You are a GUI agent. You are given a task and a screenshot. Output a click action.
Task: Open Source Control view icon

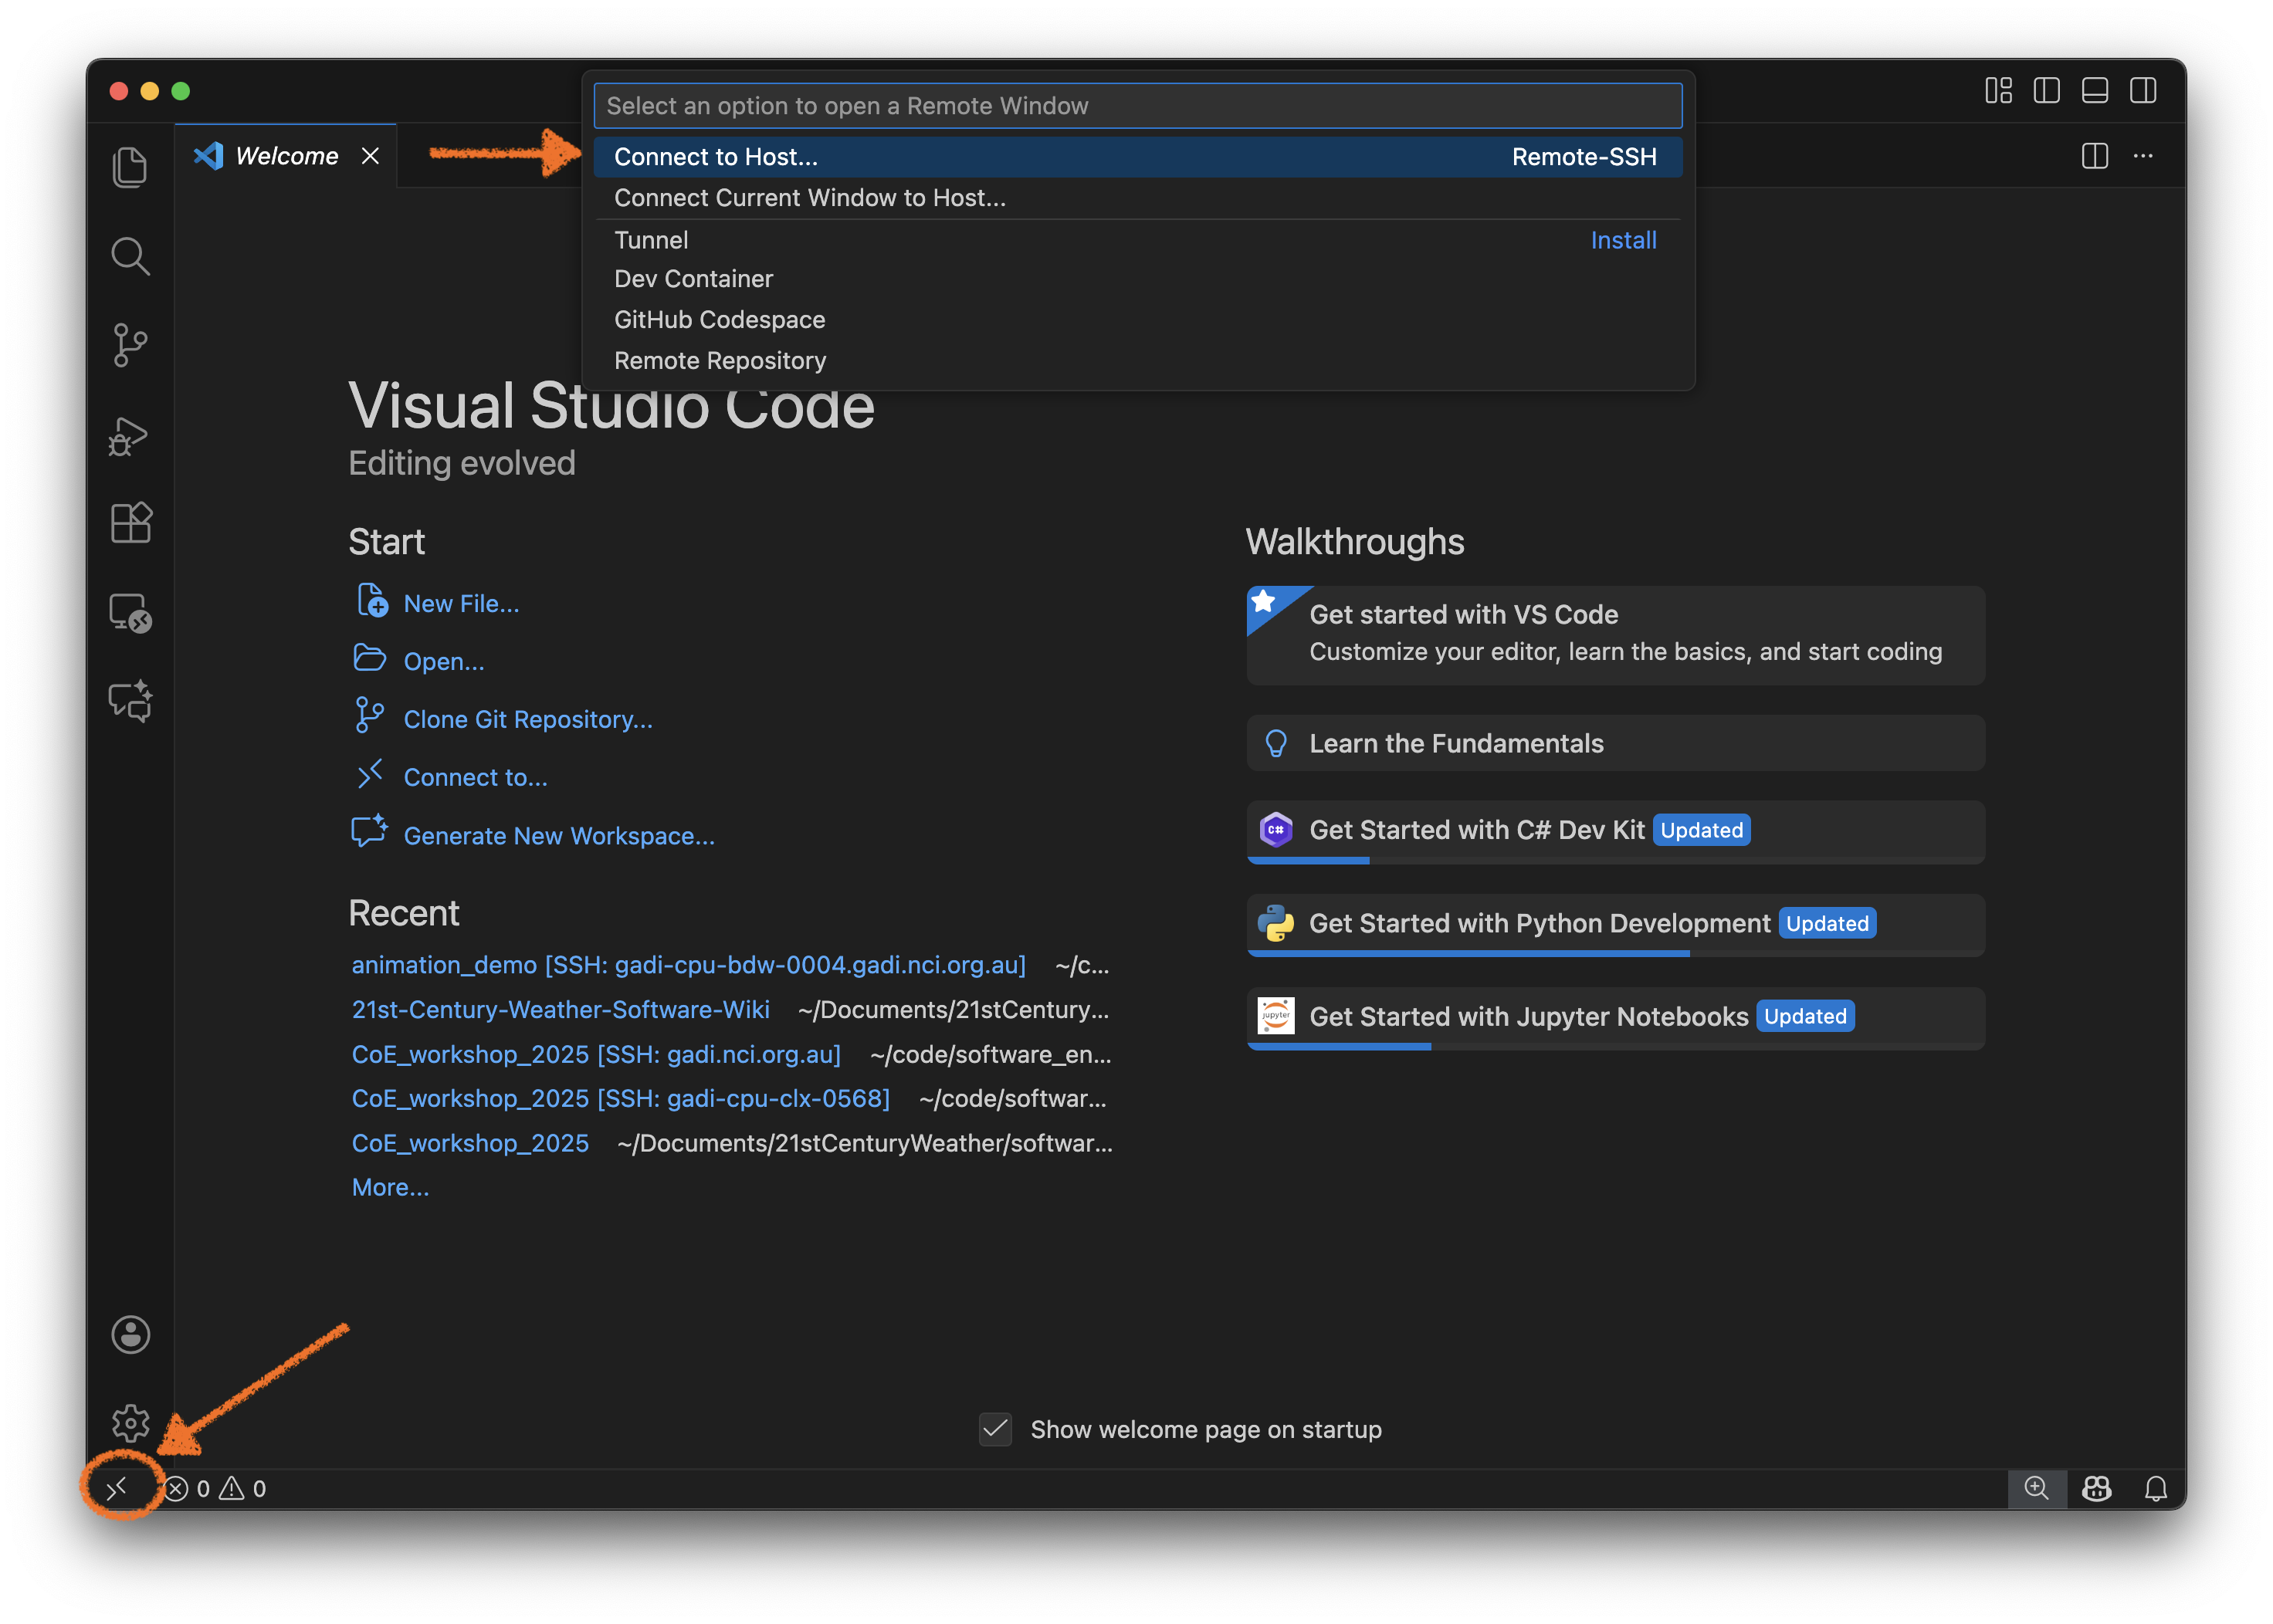point(130,345)
